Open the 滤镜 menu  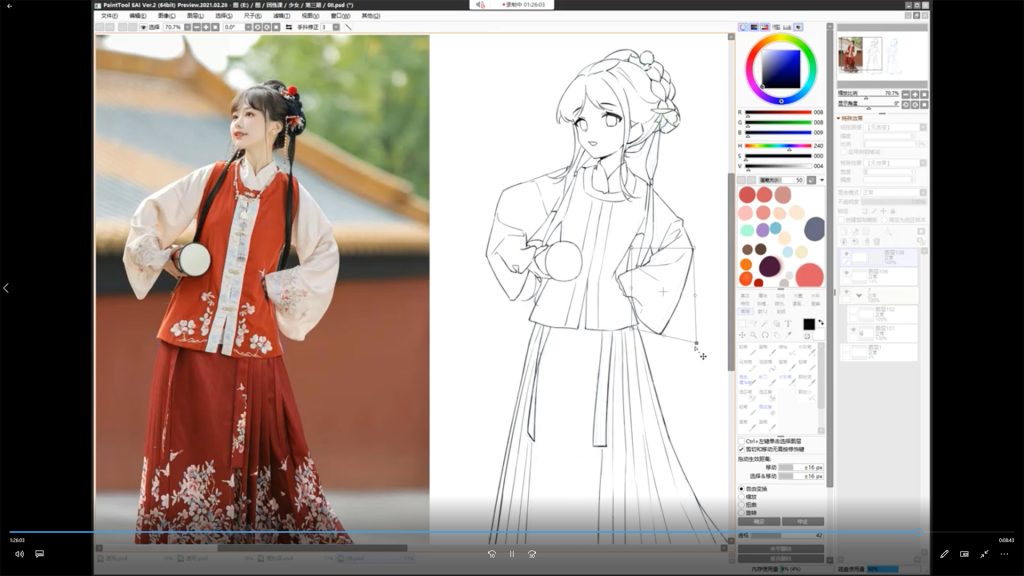point(281,16)
